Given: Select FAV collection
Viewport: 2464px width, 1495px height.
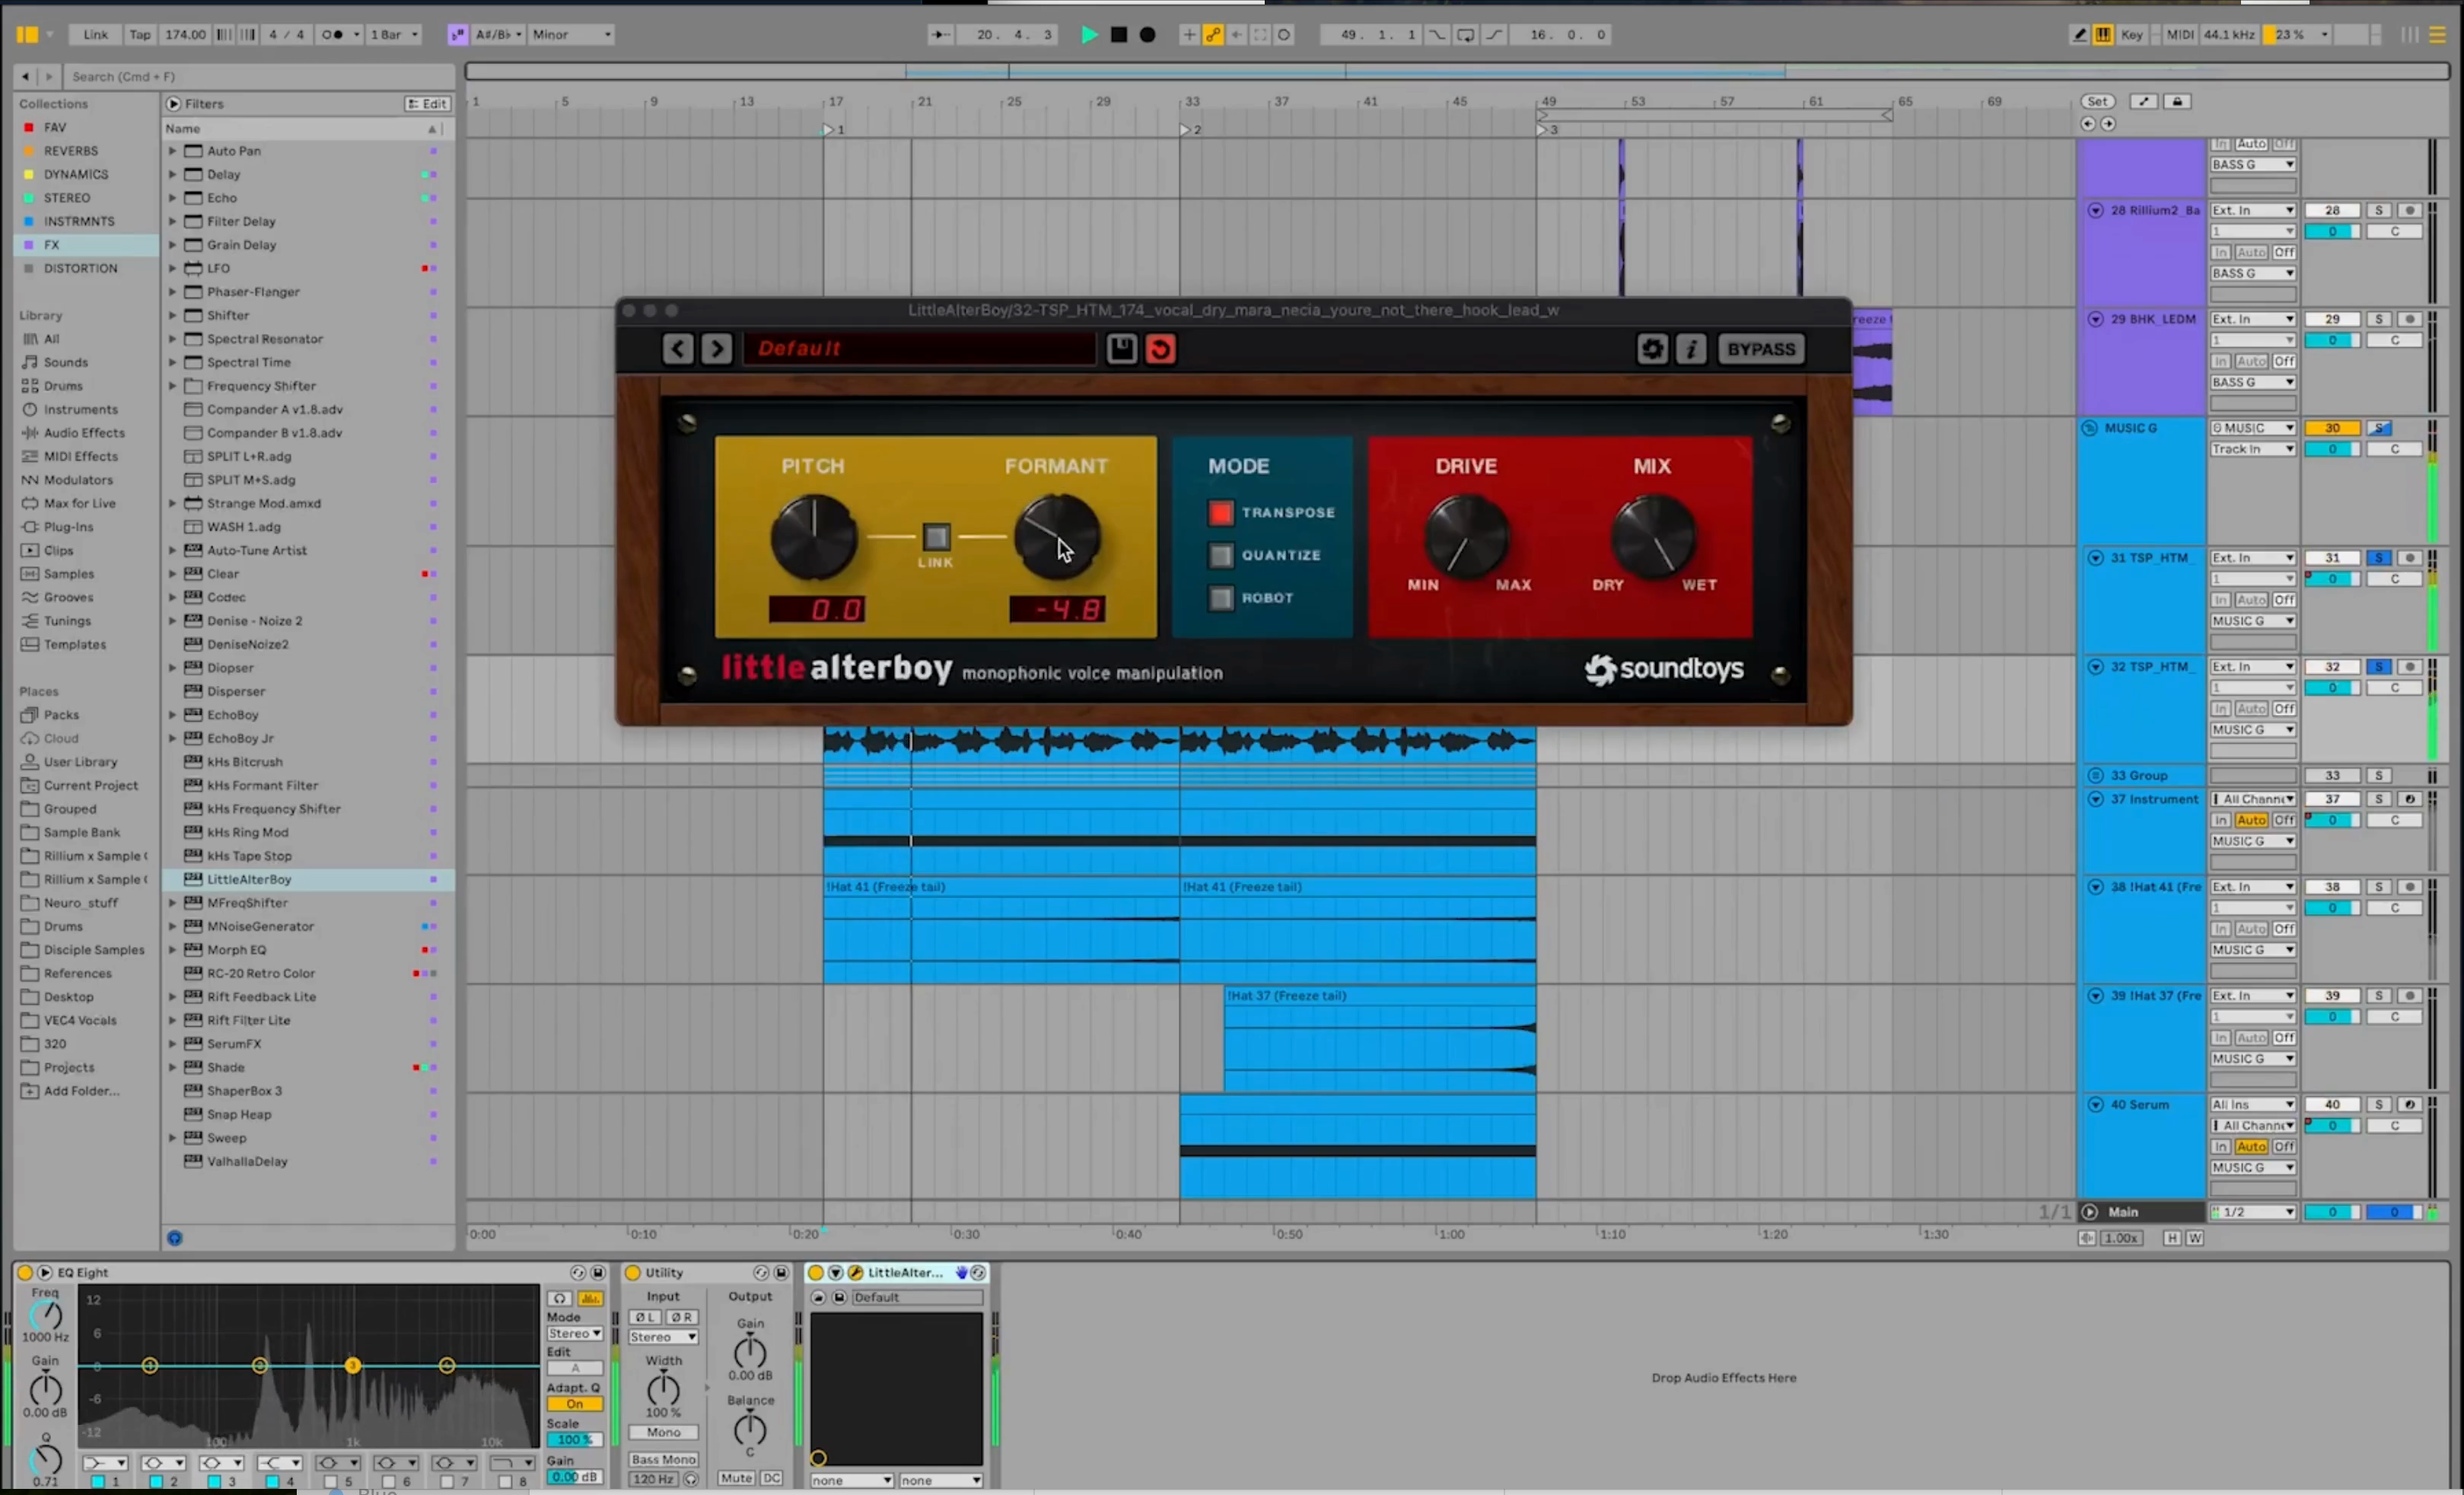Looking at the screenshot, I should pos(55,127).
